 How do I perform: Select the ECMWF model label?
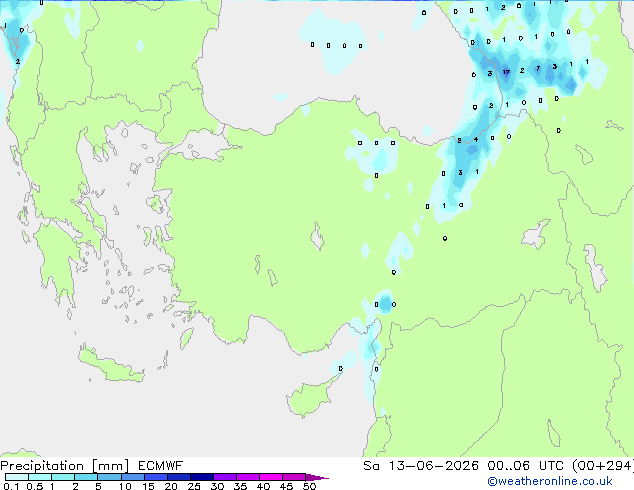[x=161, y=466]
